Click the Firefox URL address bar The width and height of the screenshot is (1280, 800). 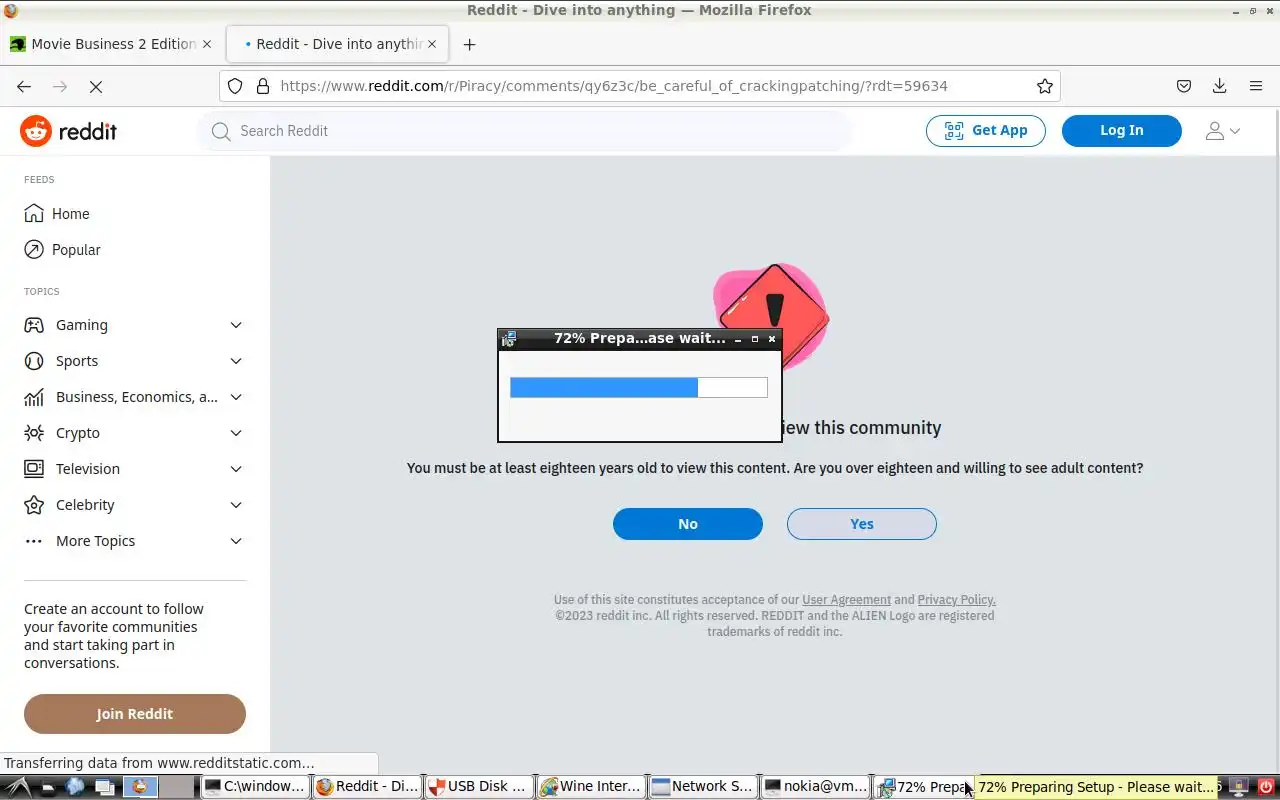coord(640,86)
